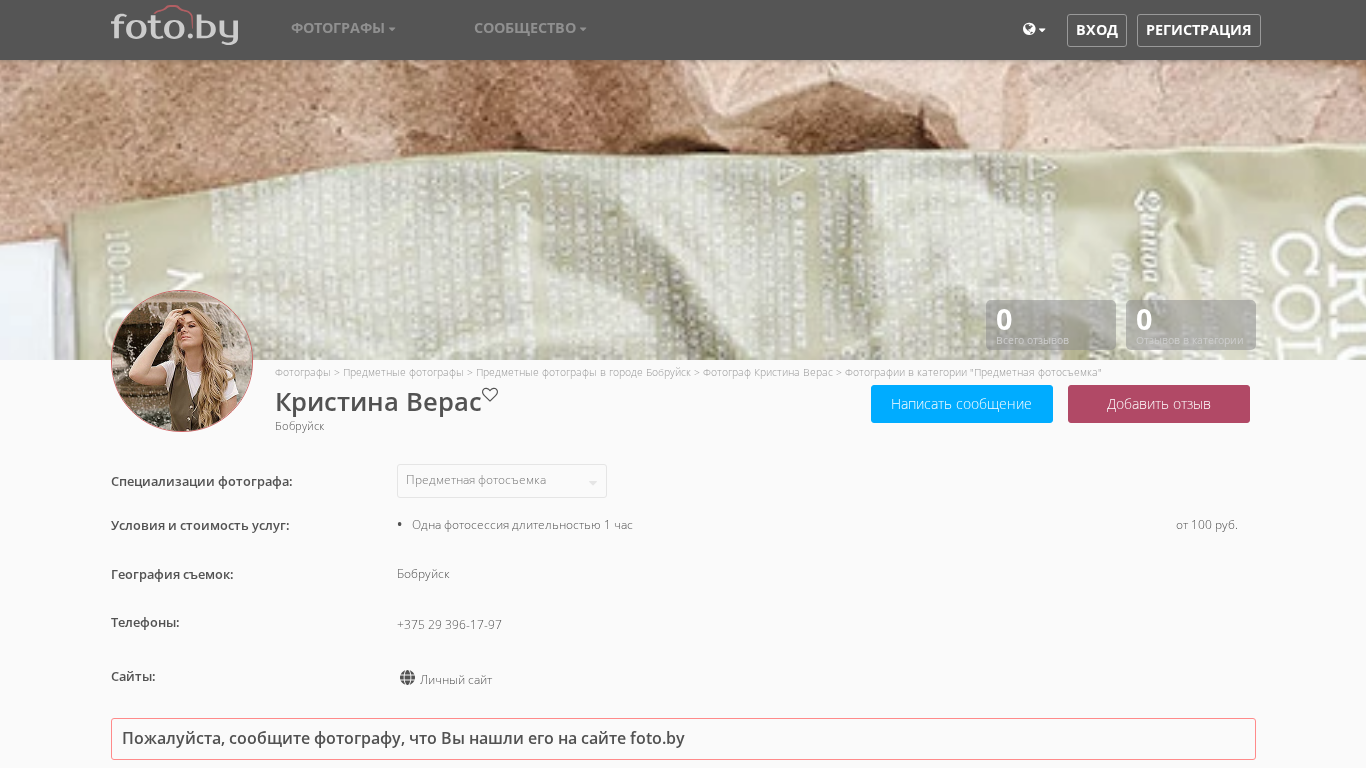This screenshot has height=768, width=1366.
Task: Add Кристина Верас to favorites with heart
Action: (x=490, y=395)
